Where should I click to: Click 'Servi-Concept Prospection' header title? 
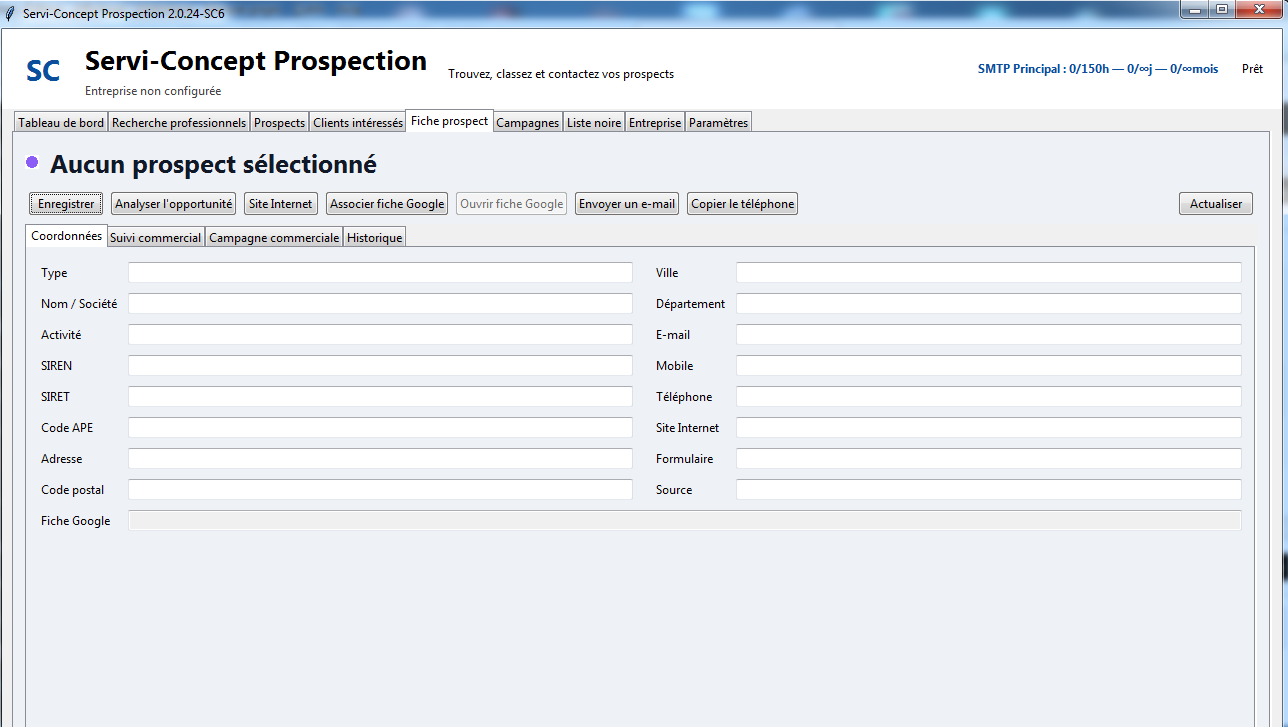[x=256, y=61]
